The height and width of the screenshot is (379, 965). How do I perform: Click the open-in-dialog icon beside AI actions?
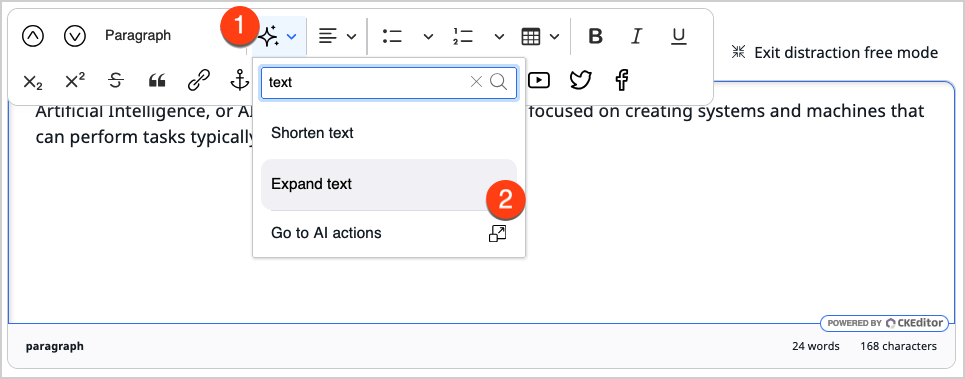click(497, 234)
